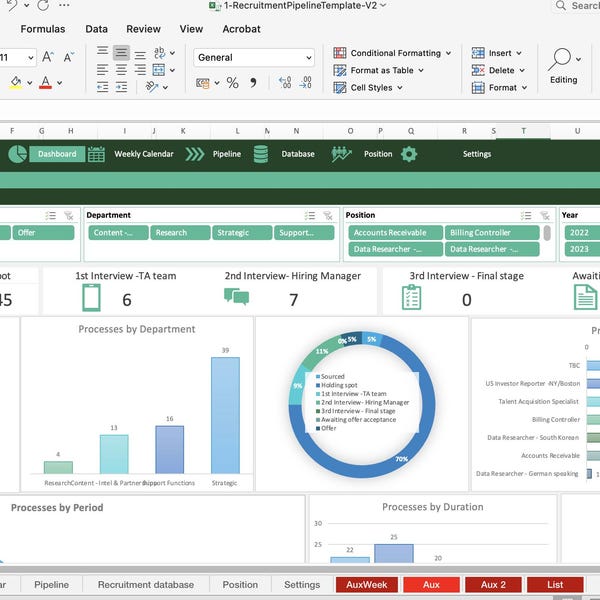Go to Pipeline via navigation bar
The width and height of the screenshot is (600, 600).
click(227, 154)
